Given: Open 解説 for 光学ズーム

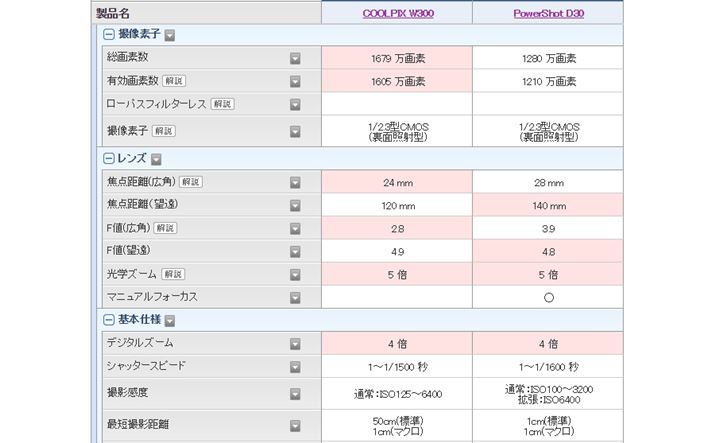Looking at the screenshot, I should [173, 274].
